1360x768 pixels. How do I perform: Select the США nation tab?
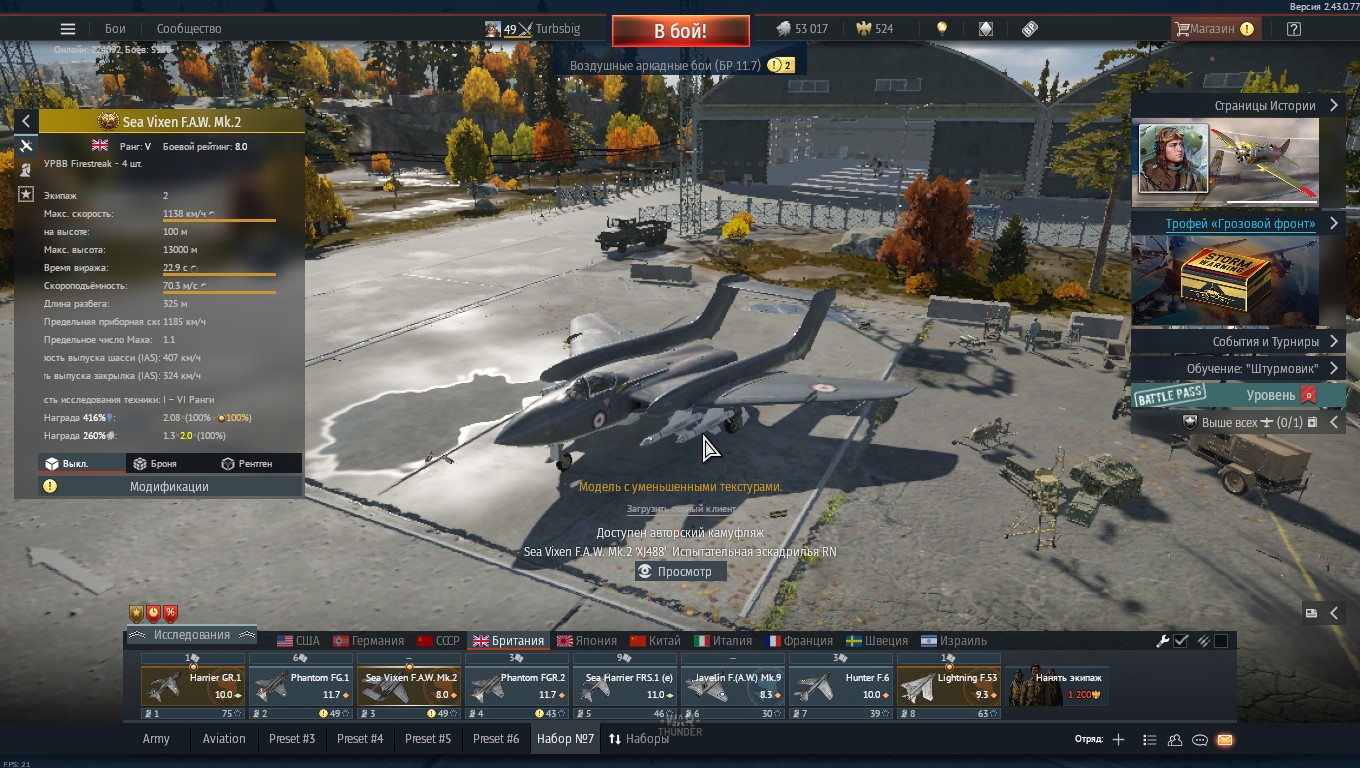(x=298, y=641)
